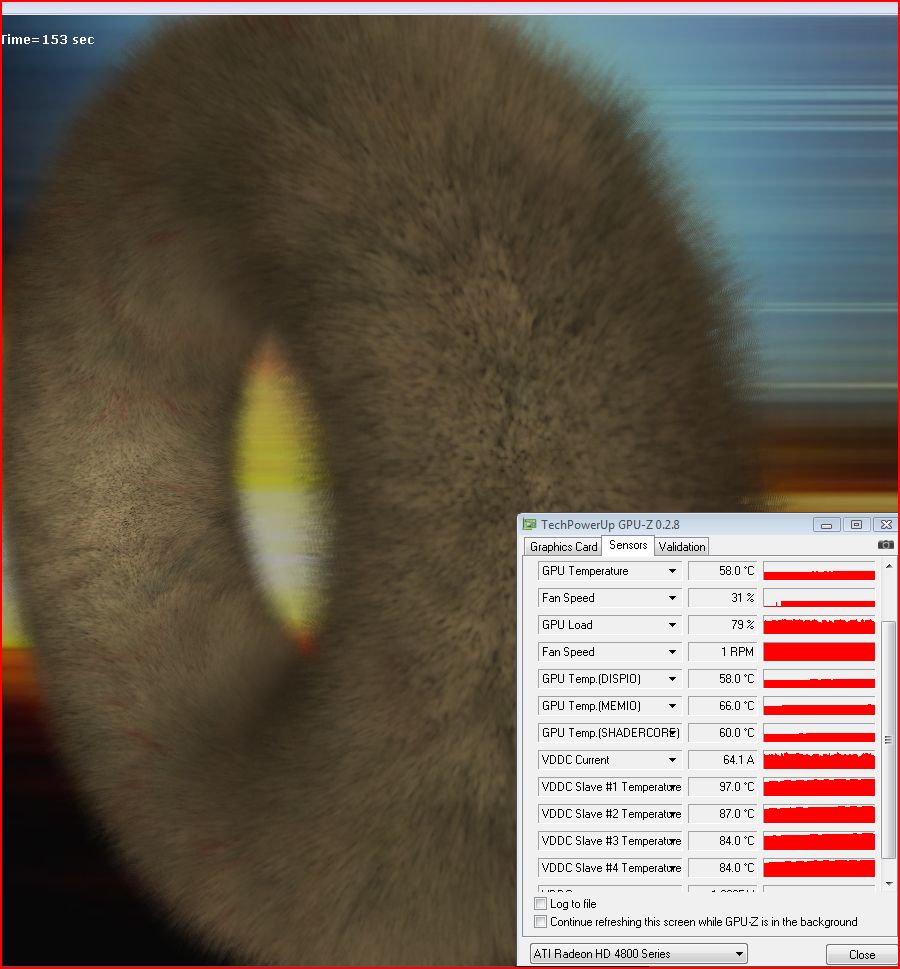Open the GPU Temp.(SHADERCORE) dropdown
The height and width of the screenshot is (969, 900).
tap(673, 733)
